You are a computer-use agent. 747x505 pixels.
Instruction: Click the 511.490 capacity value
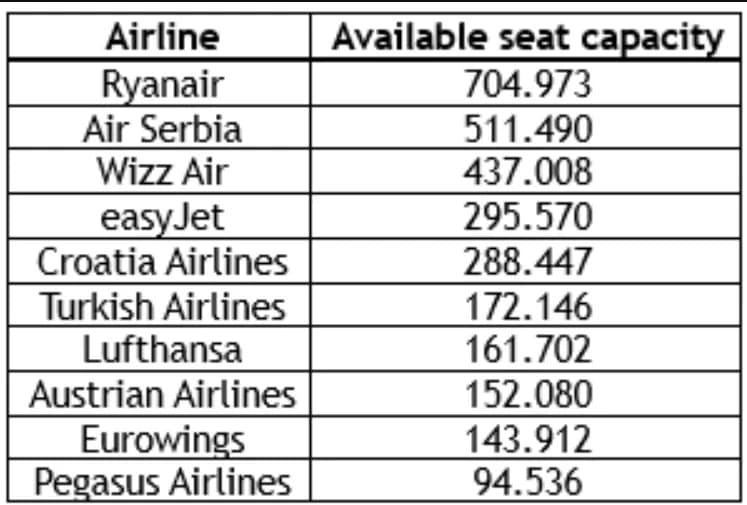528,129
